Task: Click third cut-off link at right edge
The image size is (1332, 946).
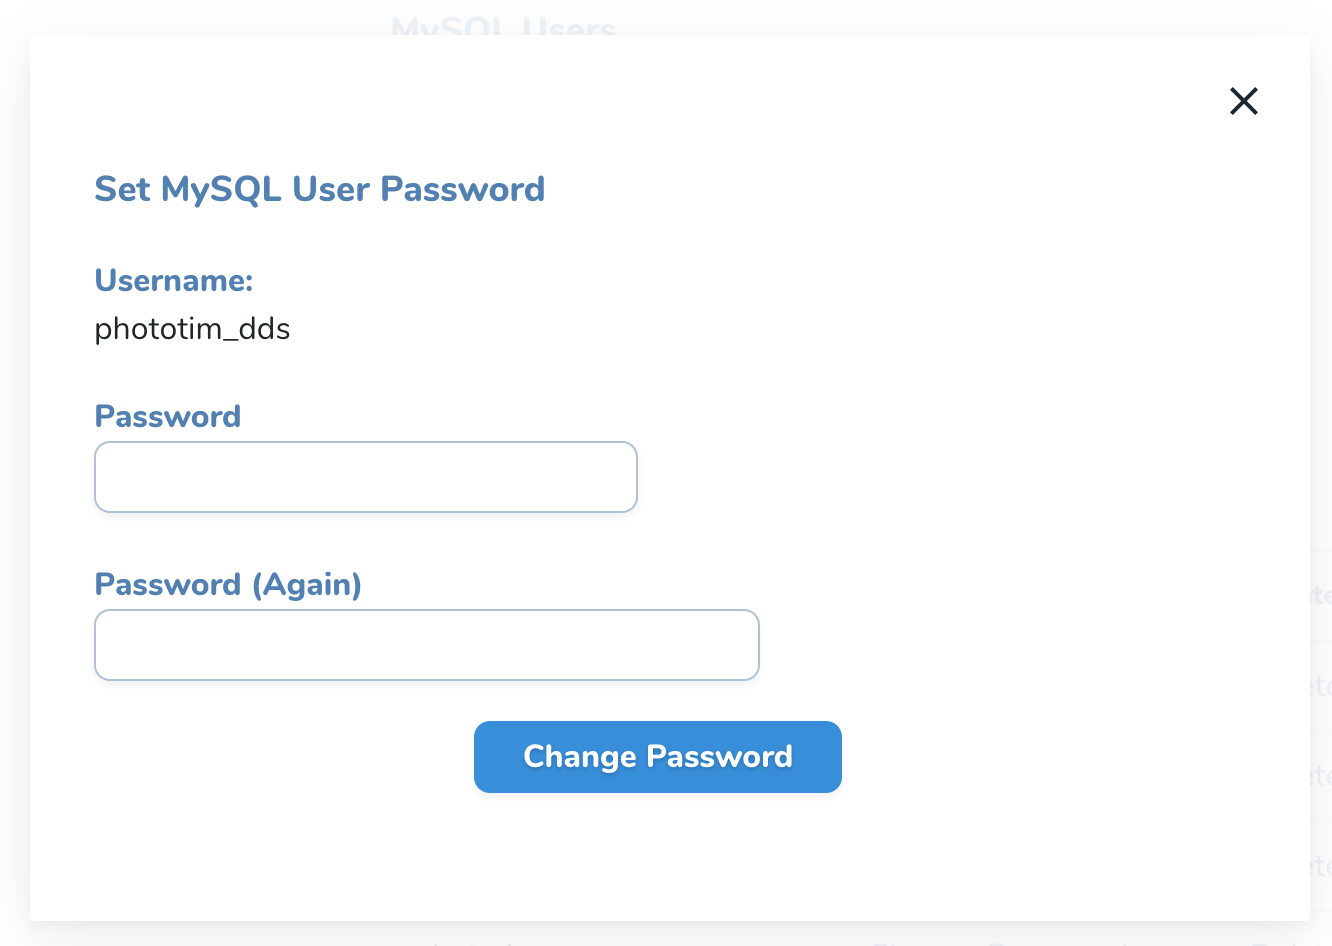Action: (1321, 776)
